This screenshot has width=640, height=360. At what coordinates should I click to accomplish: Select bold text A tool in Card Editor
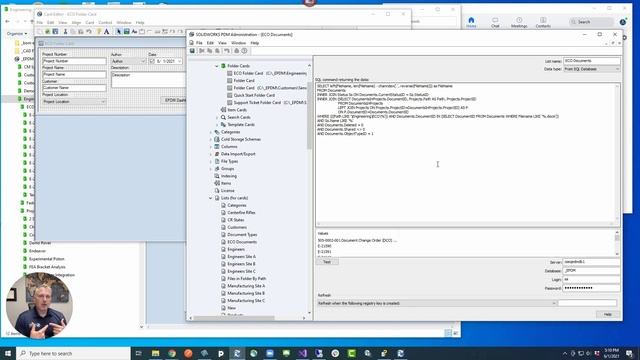point(107,31)
